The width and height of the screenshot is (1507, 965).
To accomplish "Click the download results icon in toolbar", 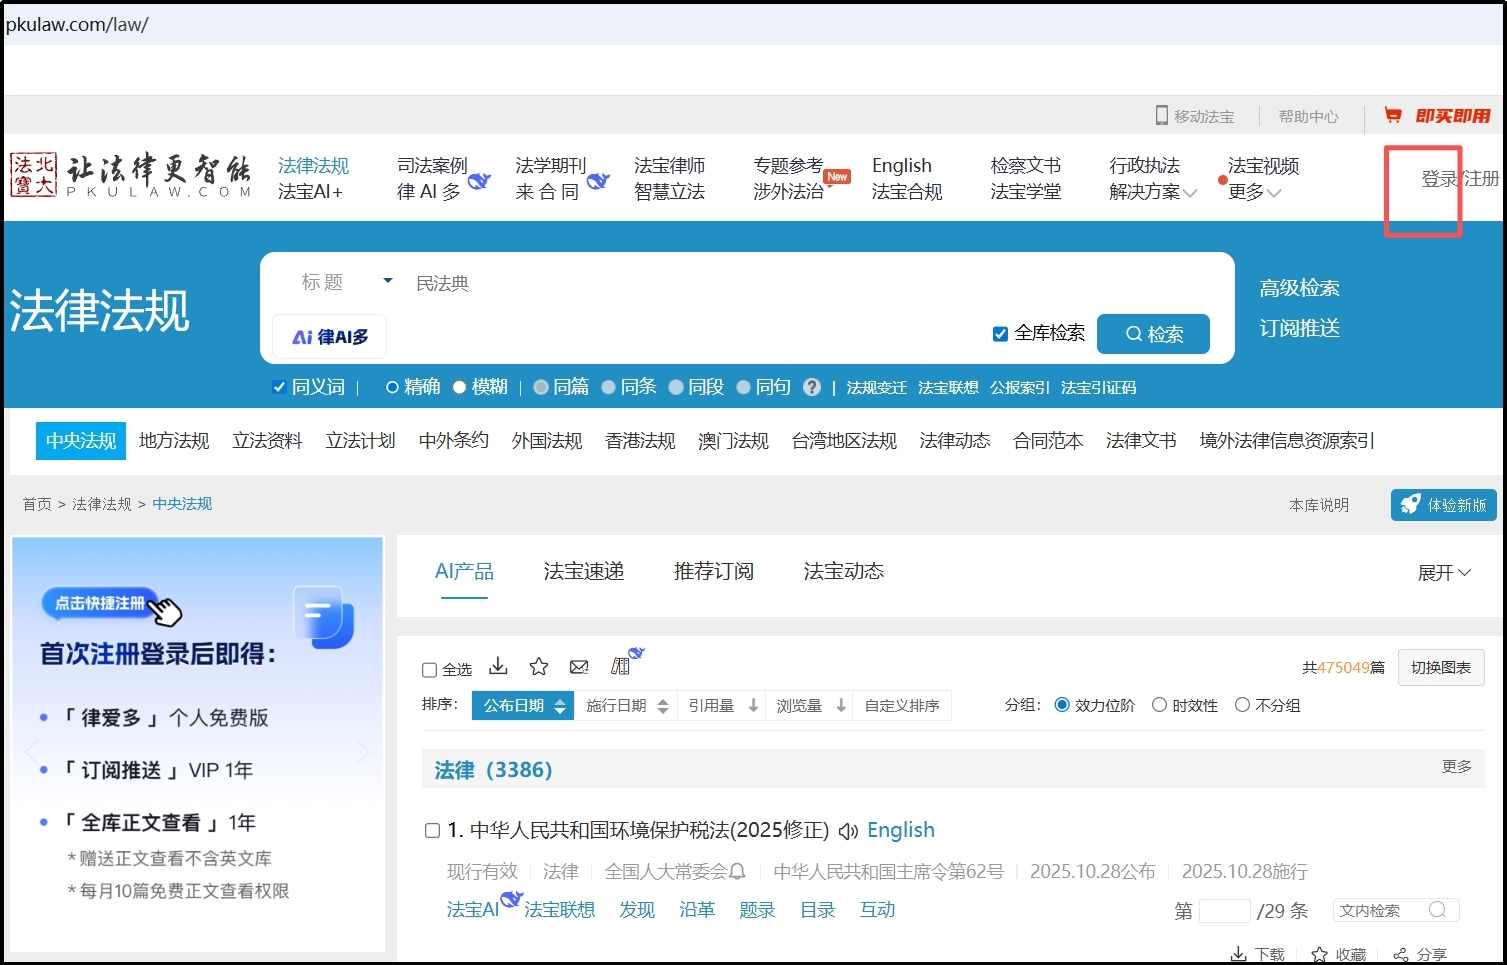I will tap(497, 665).
